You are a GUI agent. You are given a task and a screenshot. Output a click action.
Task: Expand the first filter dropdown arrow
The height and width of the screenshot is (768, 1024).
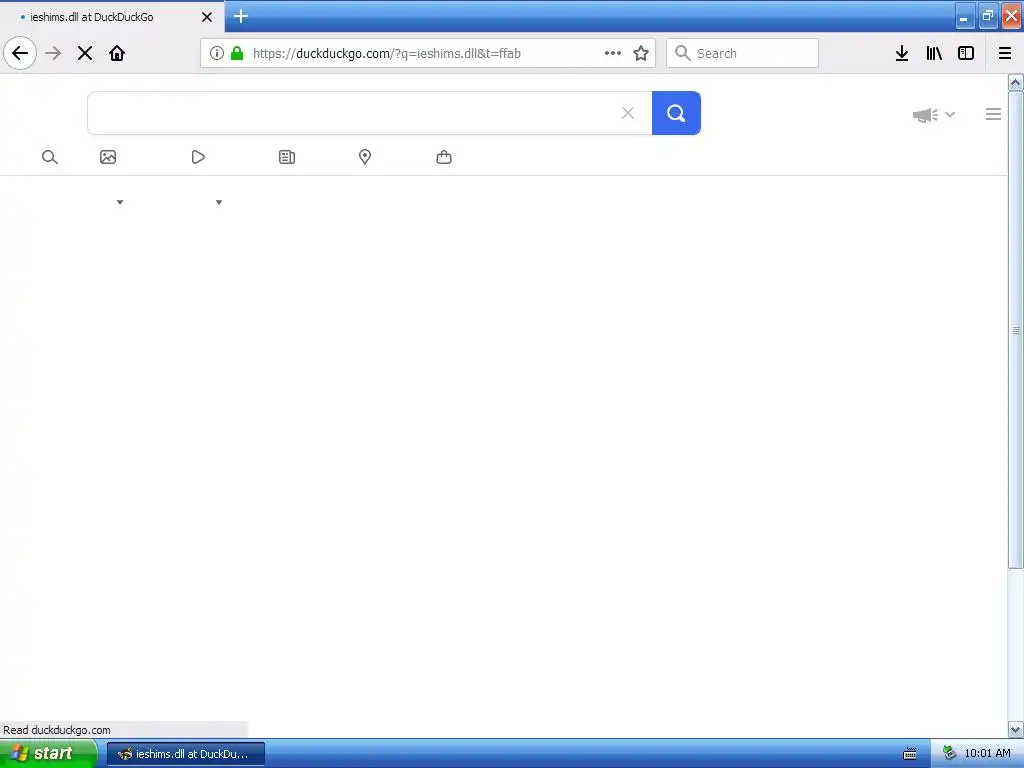(x=120, y=202)
